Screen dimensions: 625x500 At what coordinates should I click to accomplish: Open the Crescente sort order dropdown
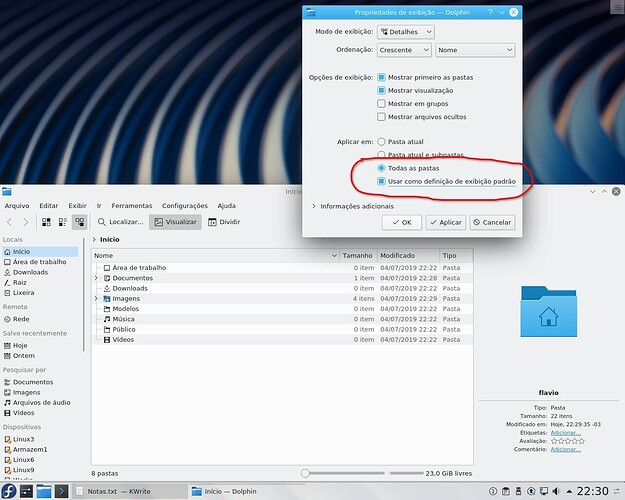tap(404, 50)
